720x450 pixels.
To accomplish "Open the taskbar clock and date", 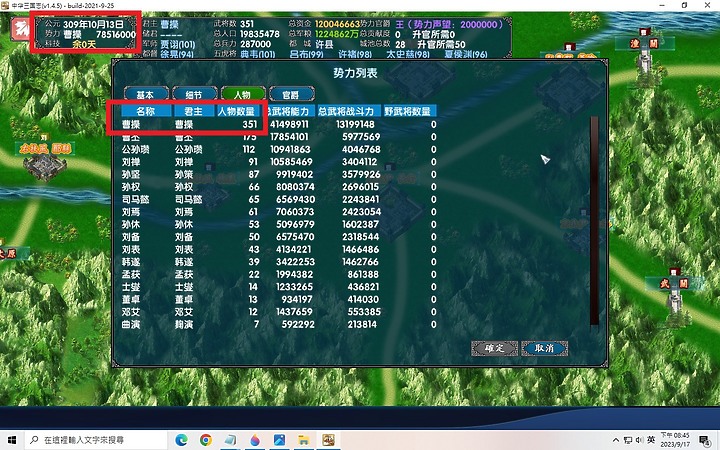I will tap(675, 440).
